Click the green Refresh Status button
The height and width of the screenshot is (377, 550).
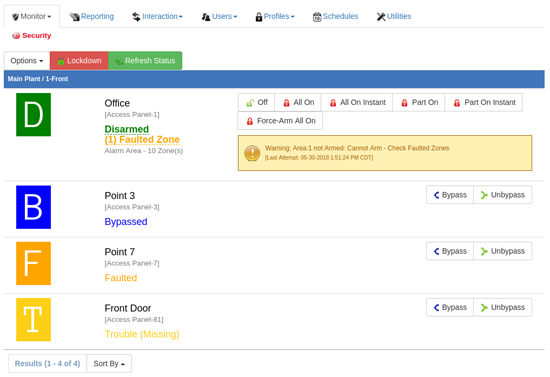tap(145, 61)
